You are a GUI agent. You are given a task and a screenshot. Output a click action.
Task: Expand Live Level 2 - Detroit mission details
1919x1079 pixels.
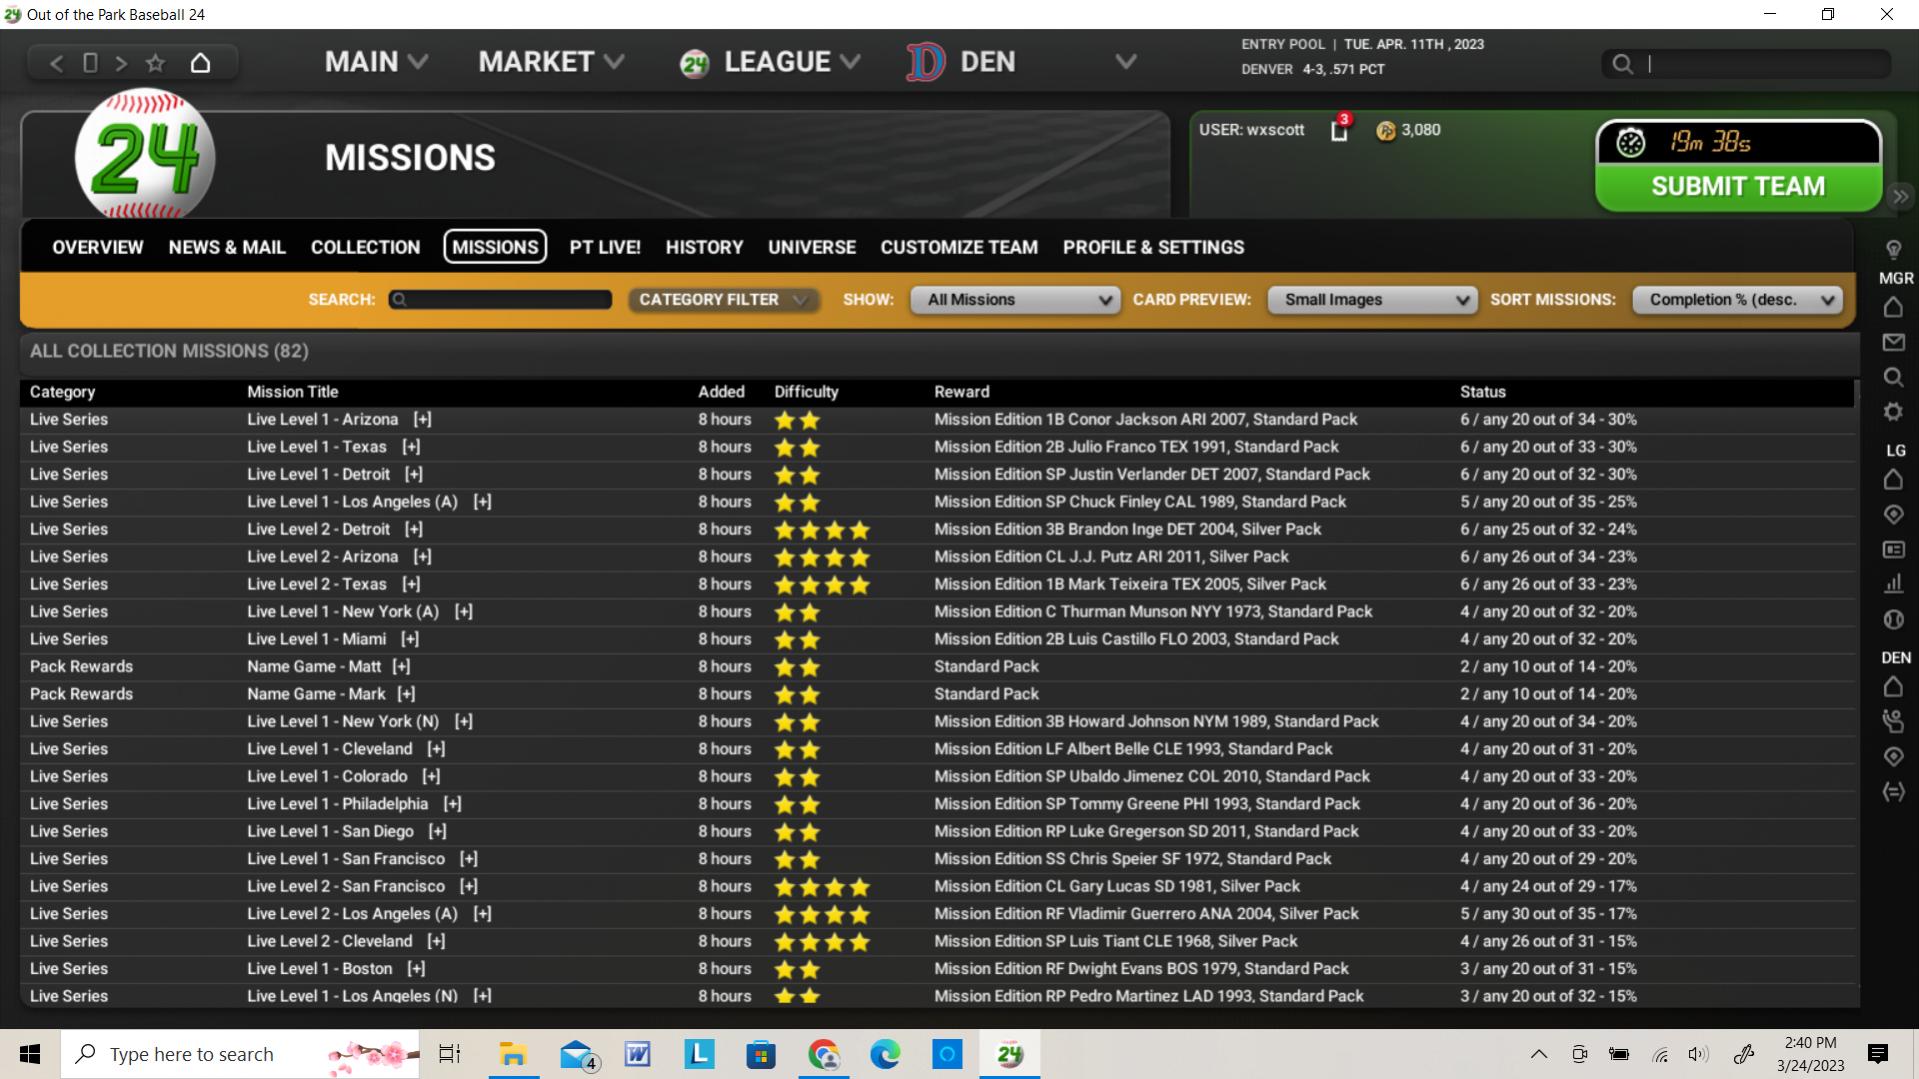click(414, 530)
